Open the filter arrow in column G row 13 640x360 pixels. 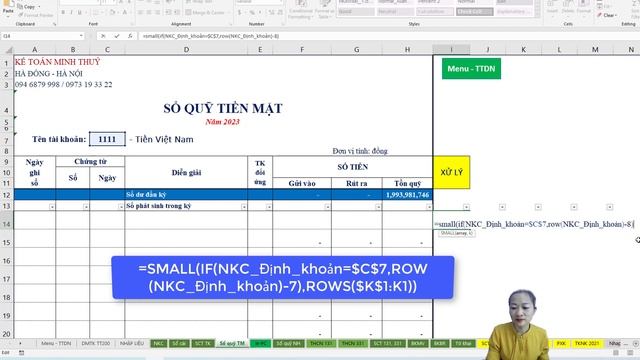click(x=378, y=207)
